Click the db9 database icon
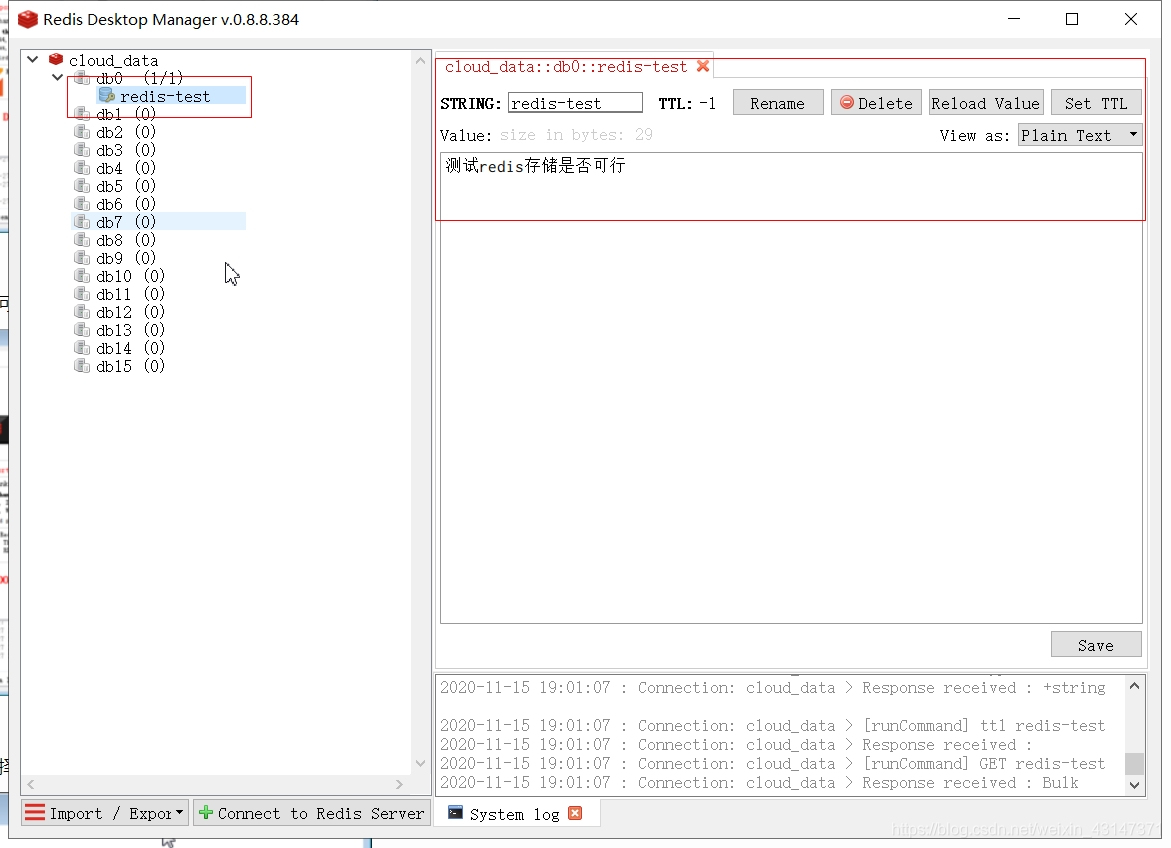Viewport: 1171px width, 848px height. 82,258
